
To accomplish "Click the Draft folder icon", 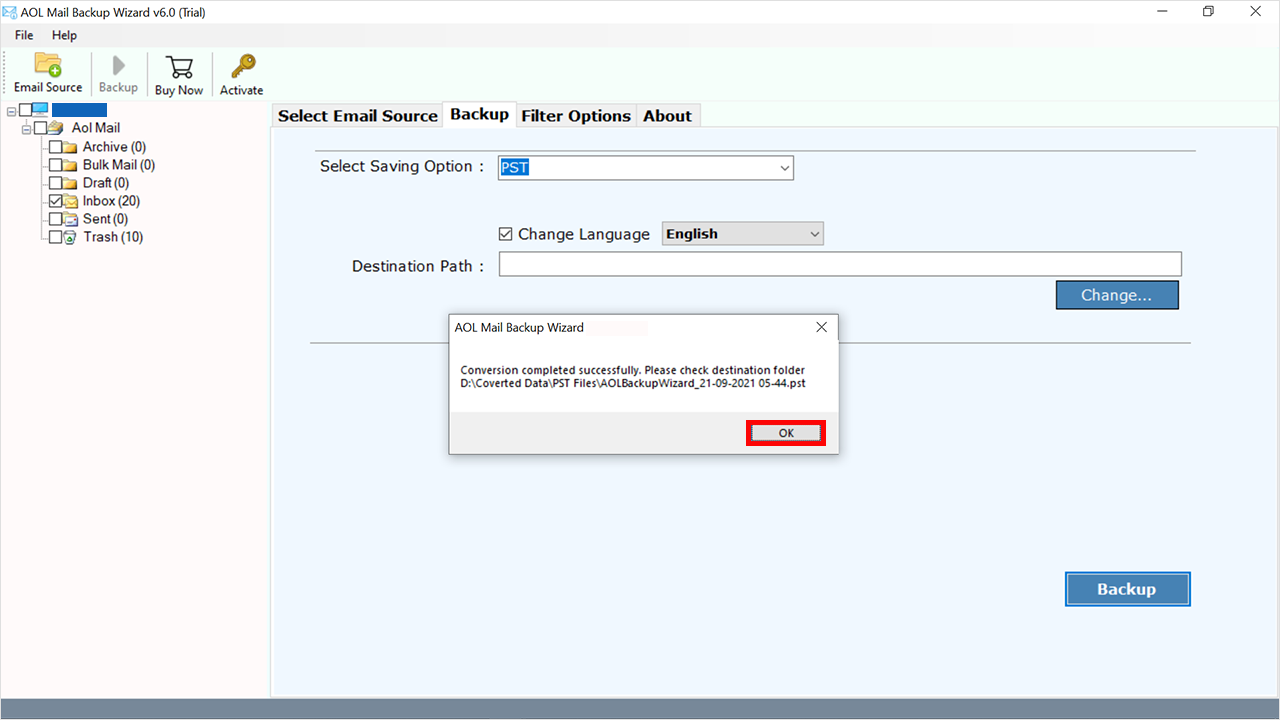I will click(x=70, y=183).
